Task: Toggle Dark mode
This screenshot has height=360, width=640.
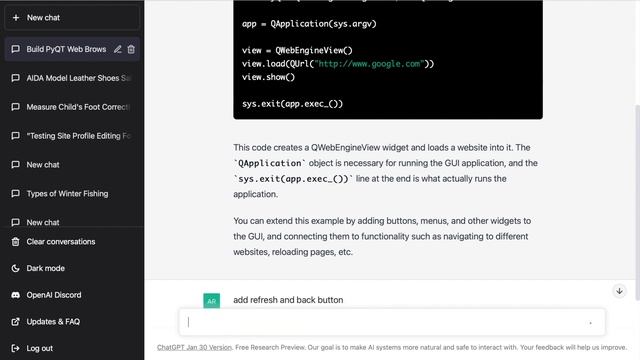Action: (72, 268)
